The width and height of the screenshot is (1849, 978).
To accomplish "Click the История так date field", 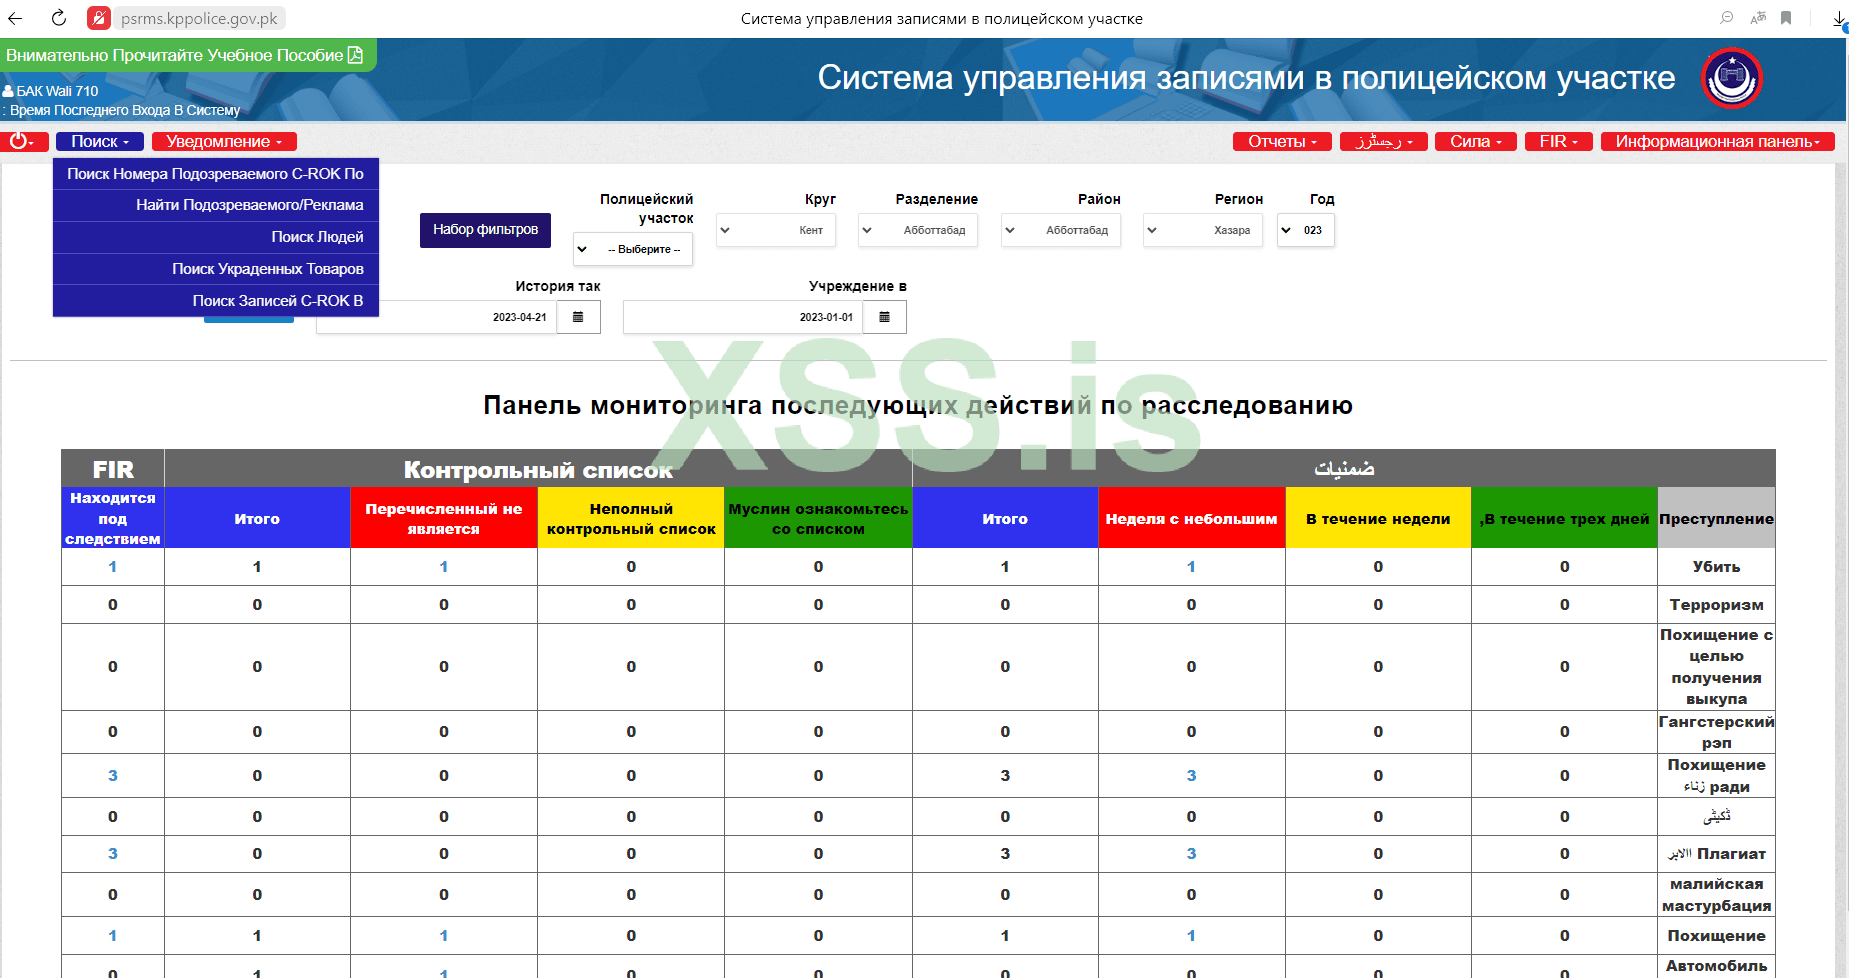I will coord(437,317).
